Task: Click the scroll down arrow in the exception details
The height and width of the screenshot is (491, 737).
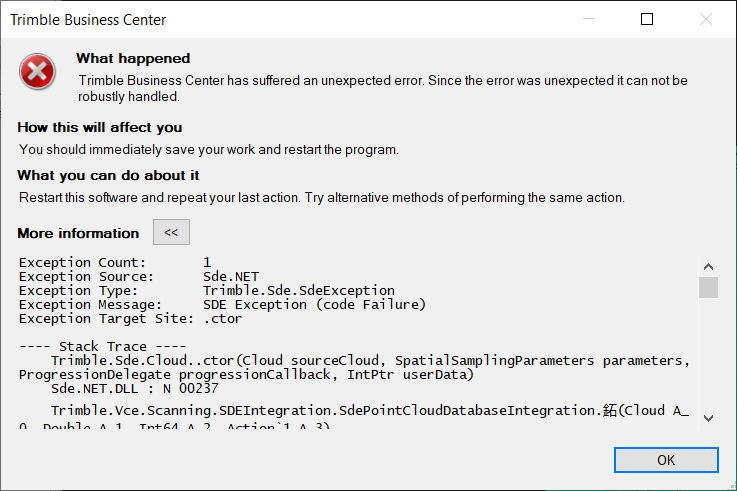Action: pos(708,418)
